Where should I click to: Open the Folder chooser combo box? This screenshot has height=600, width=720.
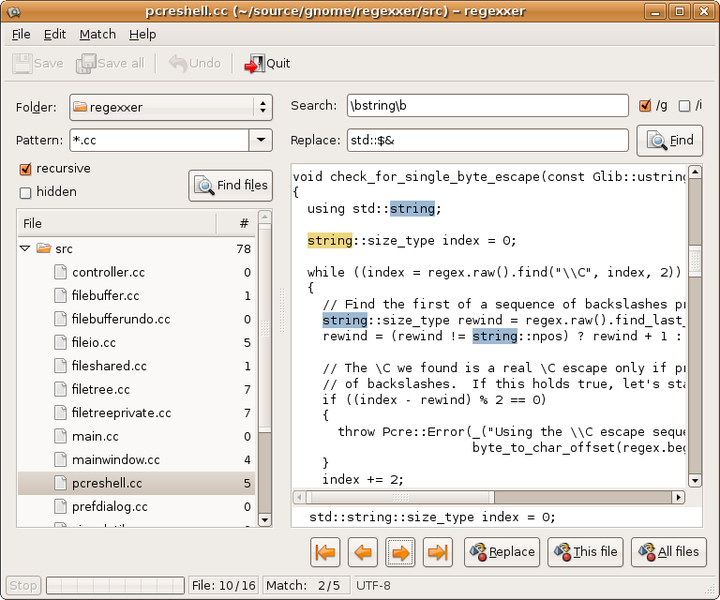(171, 107)
